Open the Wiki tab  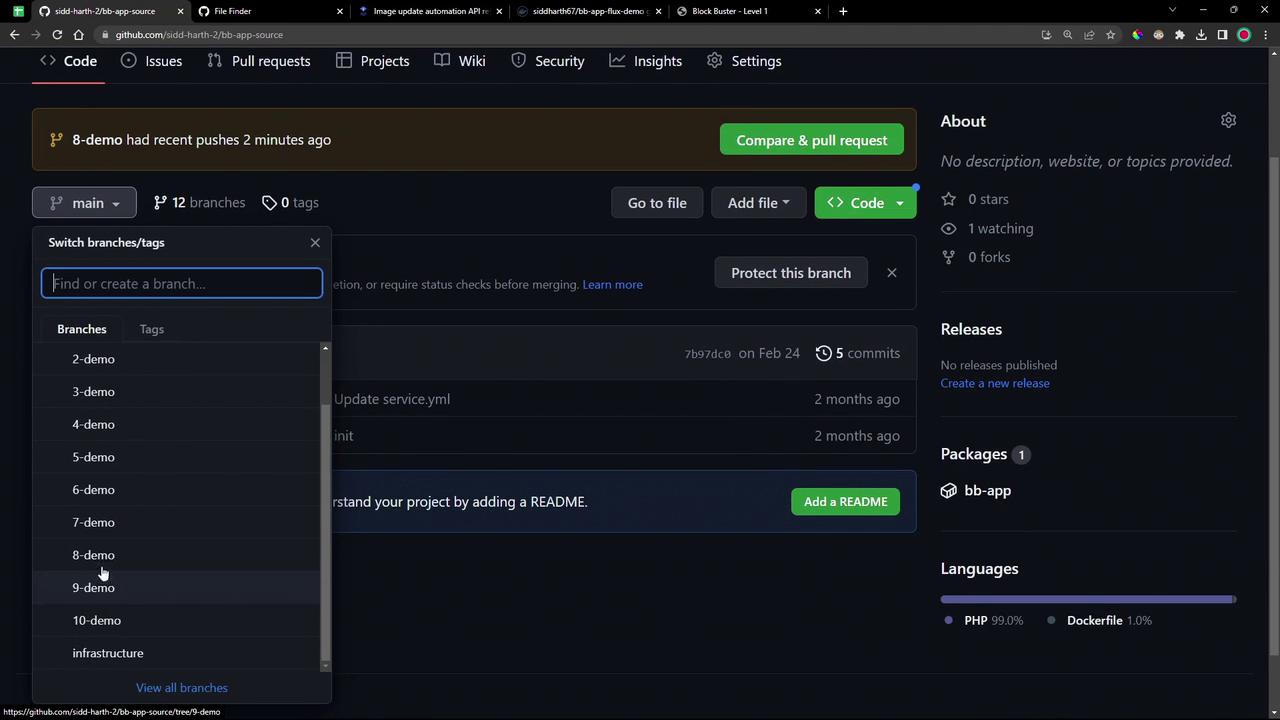pyautogui.click(x=460, y=61)
